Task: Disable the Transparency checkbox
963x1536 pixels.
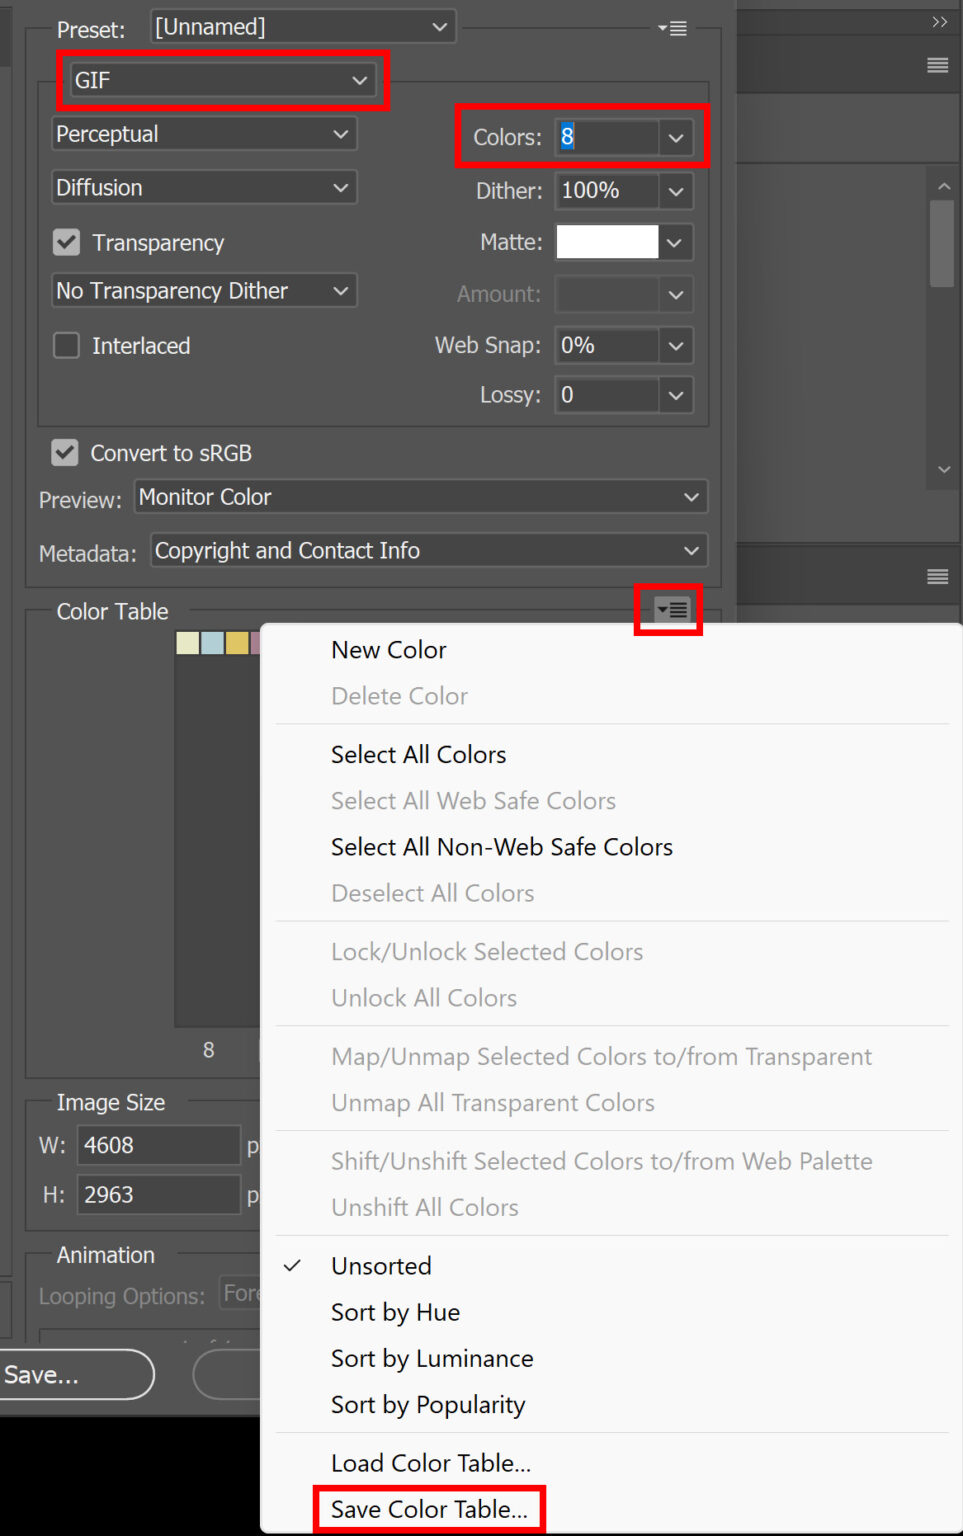Action: point(65,242)
